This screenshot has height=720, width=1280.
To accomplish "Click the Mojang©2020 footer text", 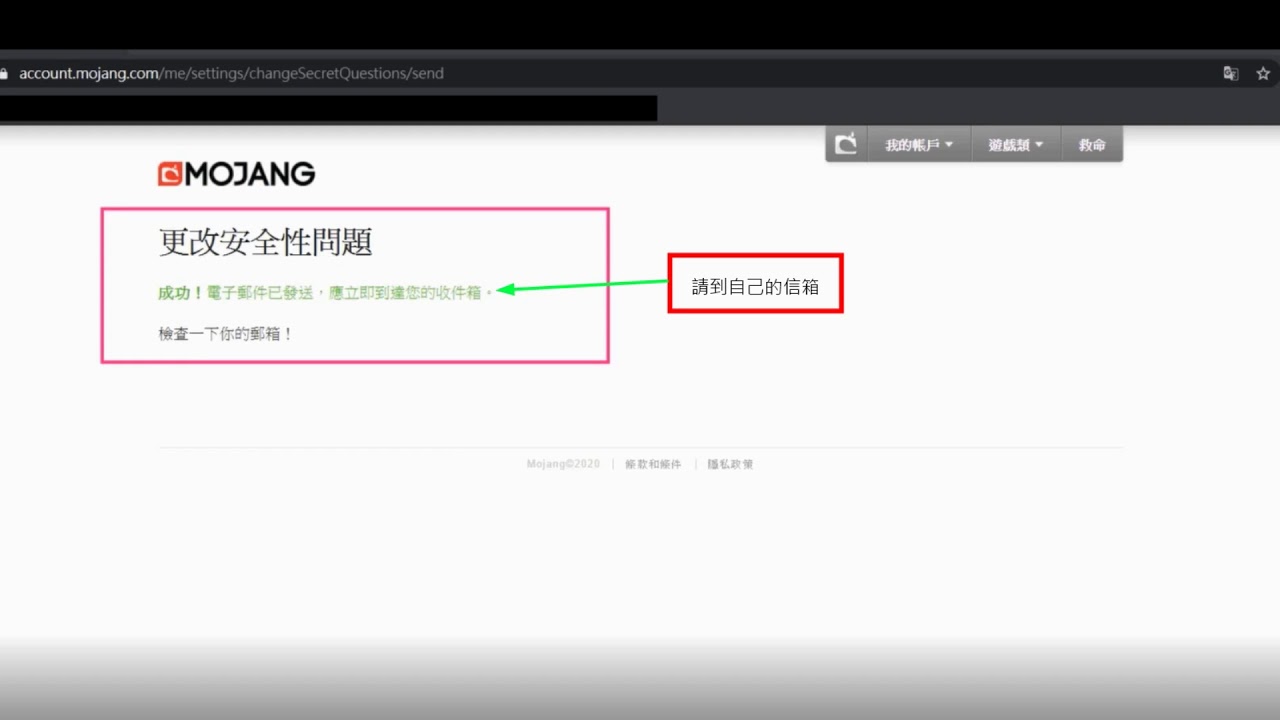I will point(563,464).
